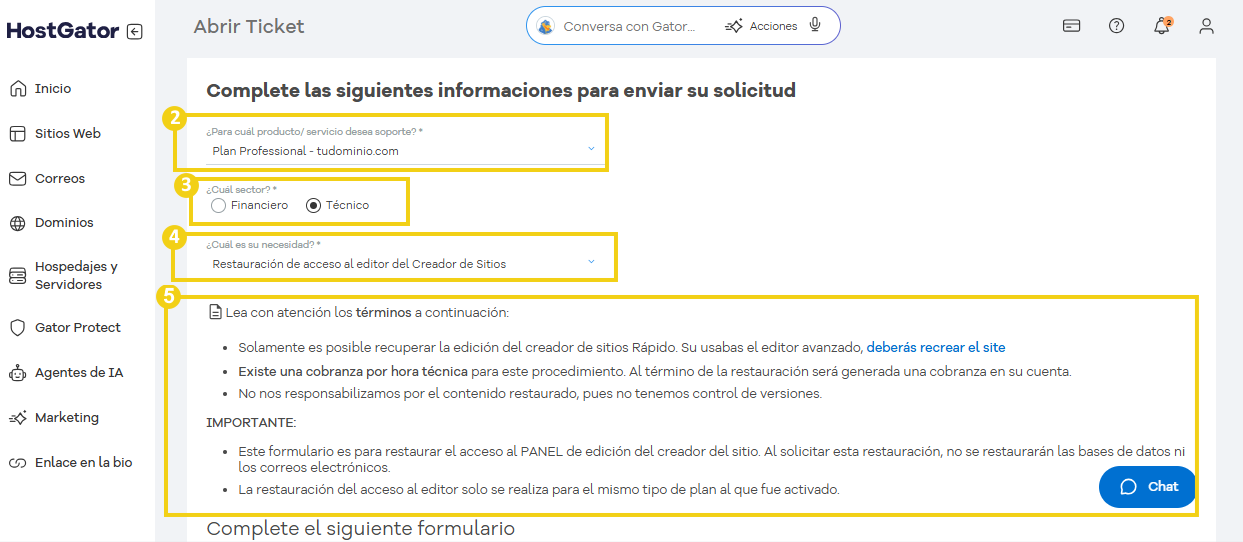
Task: Click the 'Abrir Ticket' page title
Action: point(249,26)
